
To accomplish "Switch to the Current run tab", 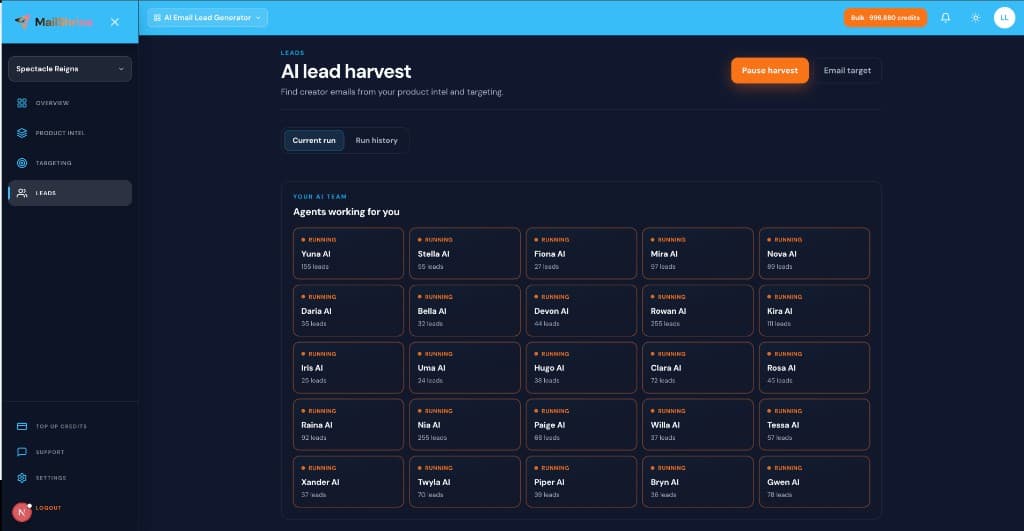I will click(314, 140).
